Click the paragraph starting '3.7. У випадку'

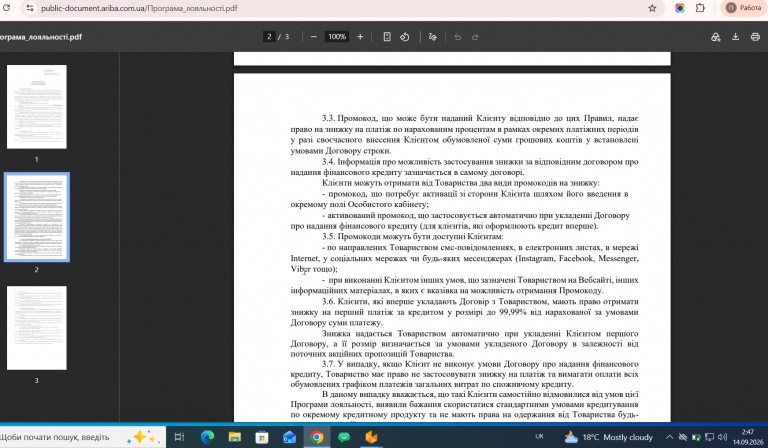point(464,374)
